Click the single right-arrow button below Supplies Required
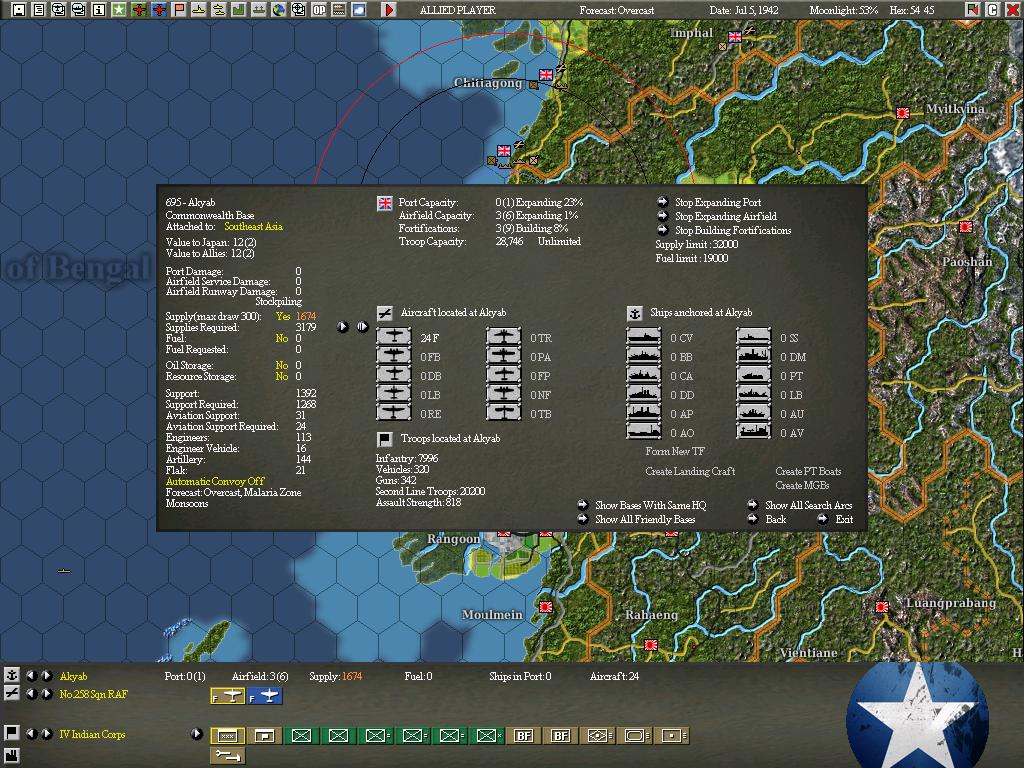 click(x=343, y=327)
